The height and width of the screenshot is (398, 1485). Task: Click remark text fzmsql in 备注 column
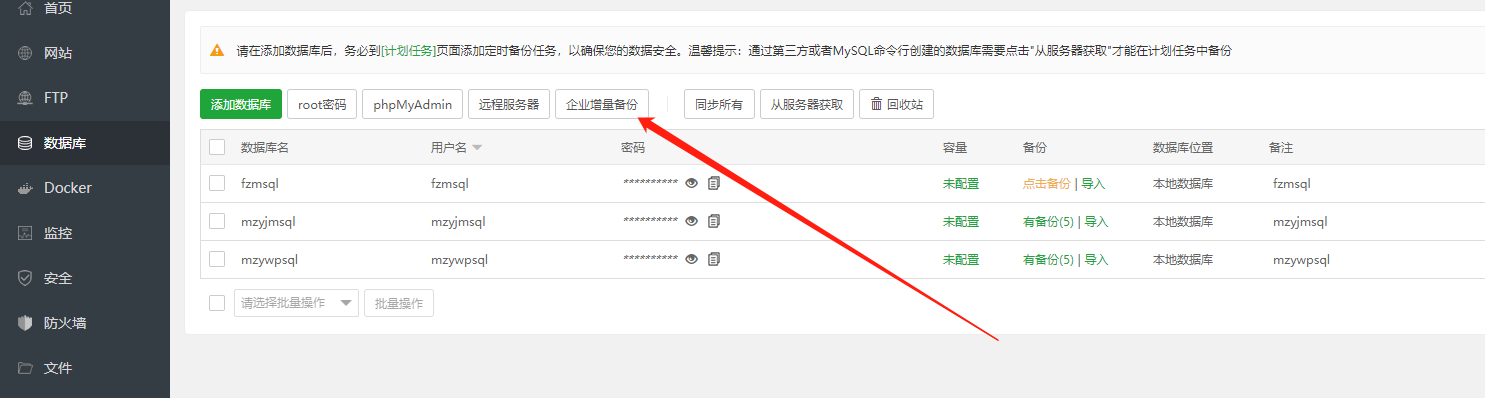tap(1291, 183)
